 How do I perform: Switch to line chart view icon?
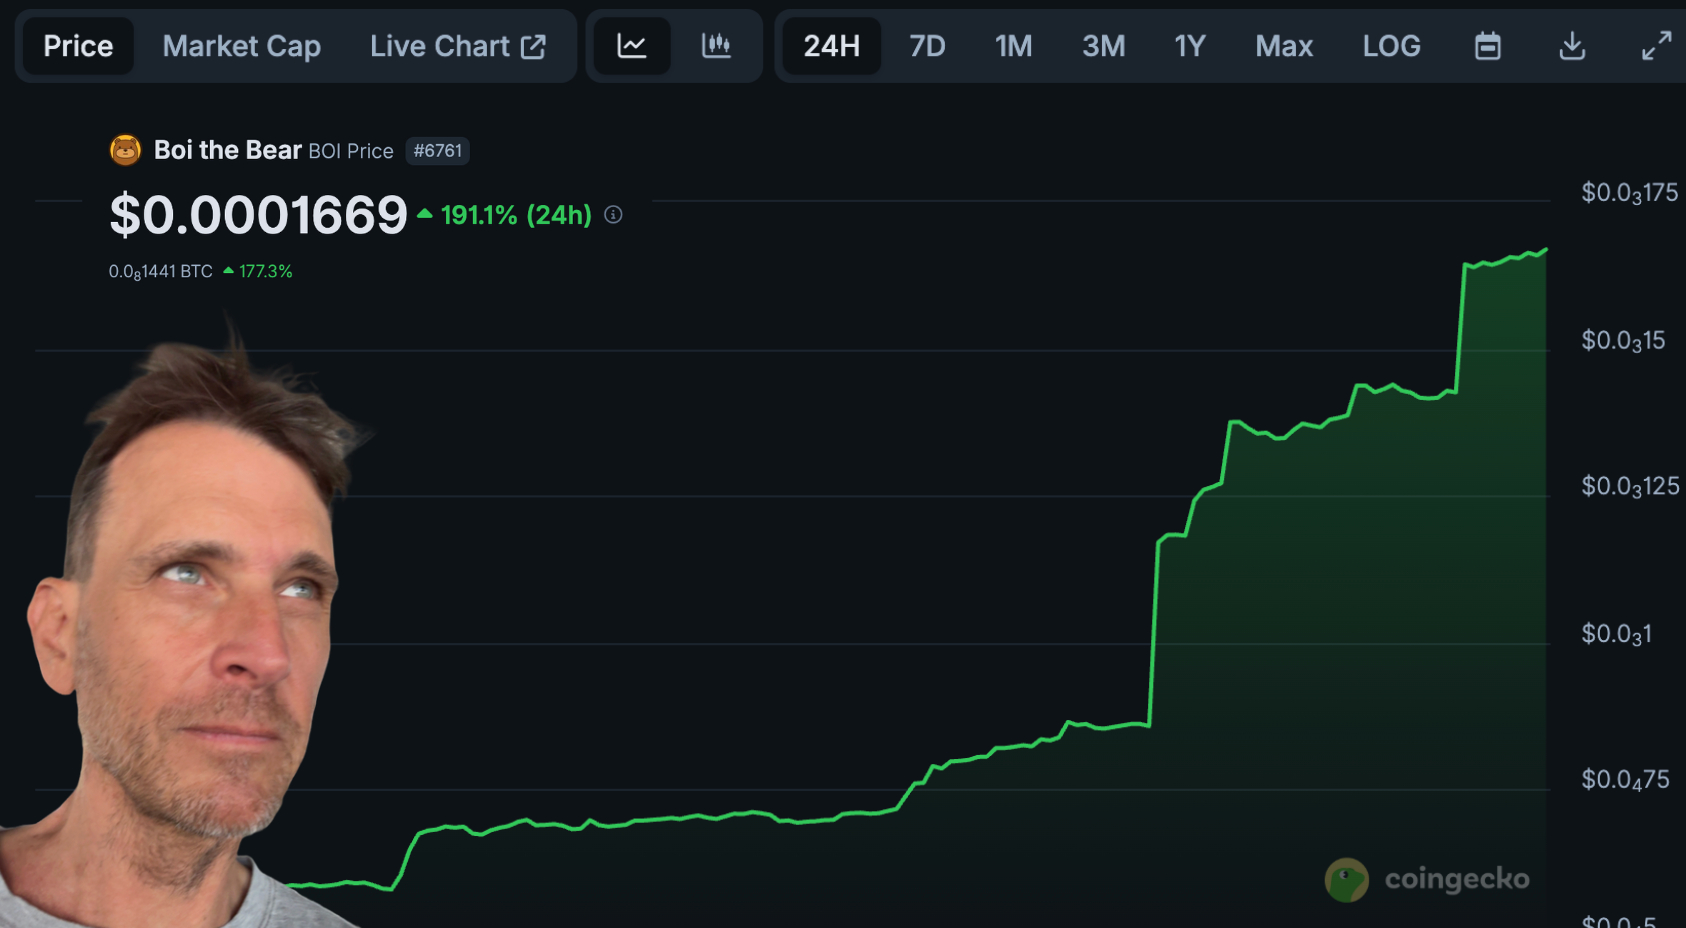[632, 46]
